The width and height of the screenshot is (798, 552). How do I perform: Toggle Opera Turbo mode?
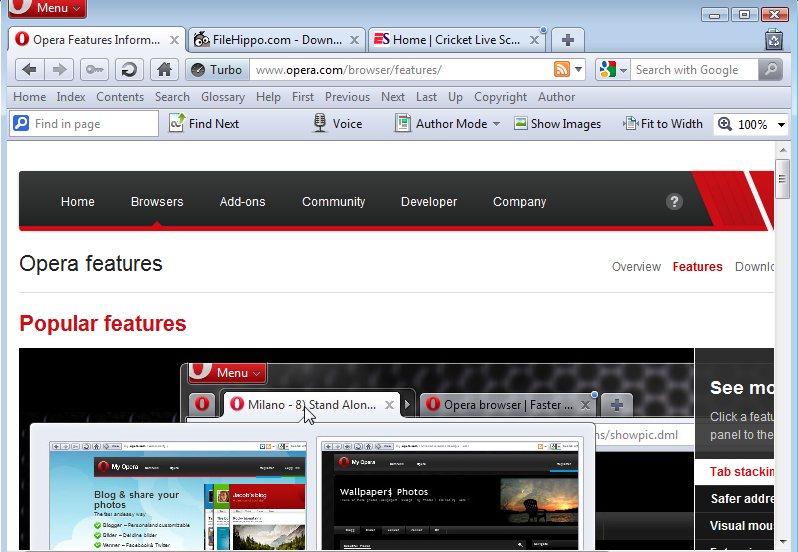tap(217, 70)
